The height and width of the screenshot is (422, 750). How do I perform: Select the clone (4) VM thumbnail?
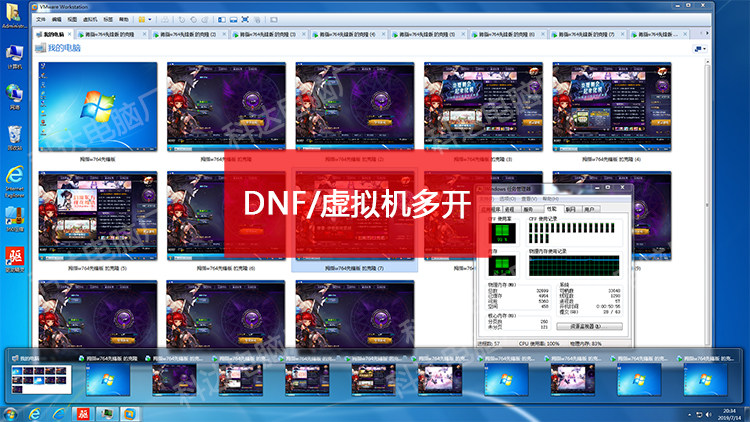click(612, 106)
